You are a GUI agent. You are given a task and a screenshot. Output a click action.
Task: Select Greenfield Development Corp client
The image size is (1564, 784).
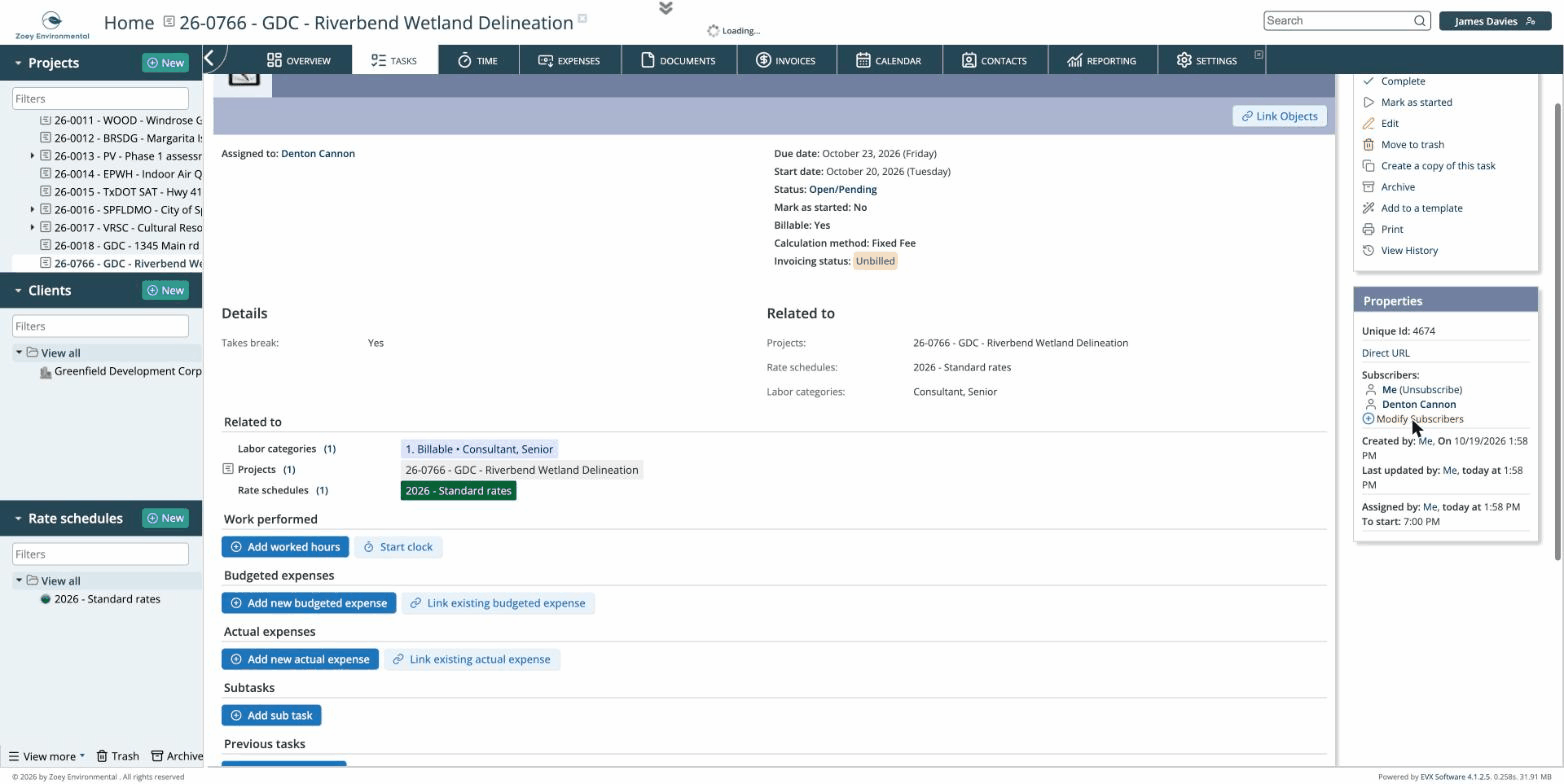pyautogui.click(x=127, y=371)
